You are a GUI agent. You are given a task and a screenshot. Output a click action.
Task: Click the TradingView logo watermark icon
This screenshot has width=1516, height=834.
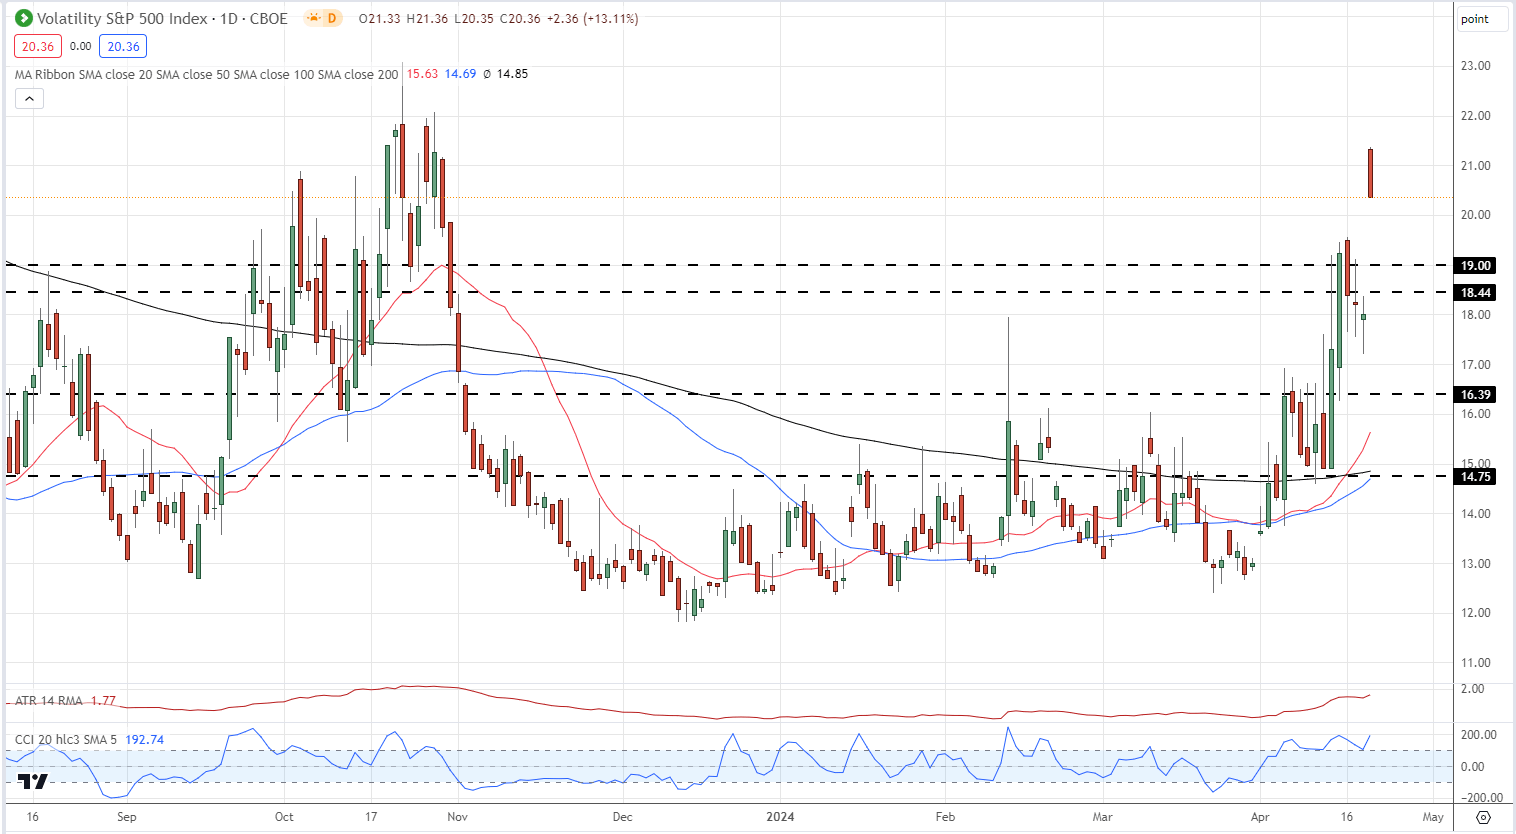[33, 782]
